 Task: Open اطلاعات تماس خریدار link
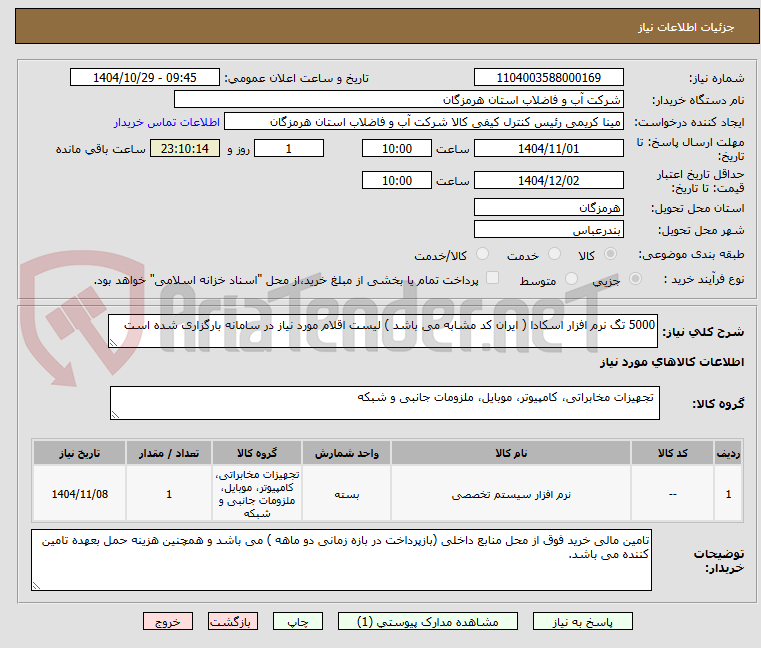pos(167,122)
